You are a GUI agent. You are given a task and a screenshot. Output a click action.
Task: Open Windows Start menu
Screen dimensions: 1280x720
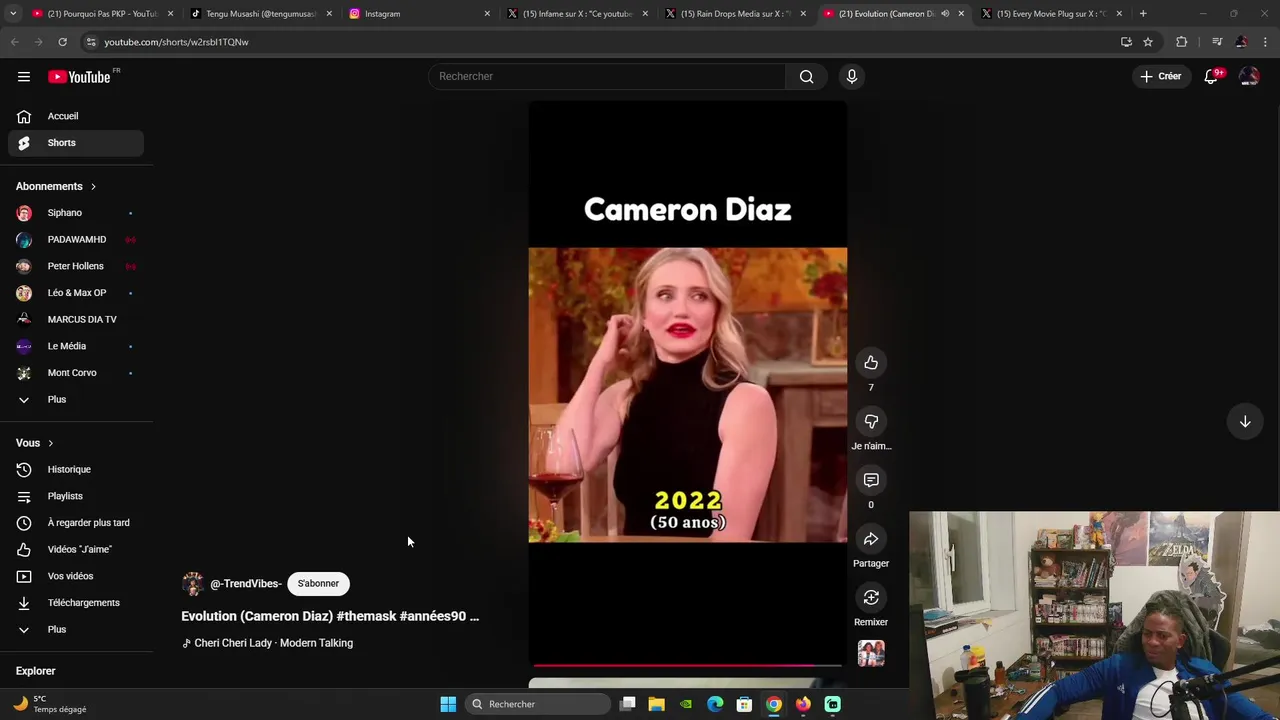[448, 704]
